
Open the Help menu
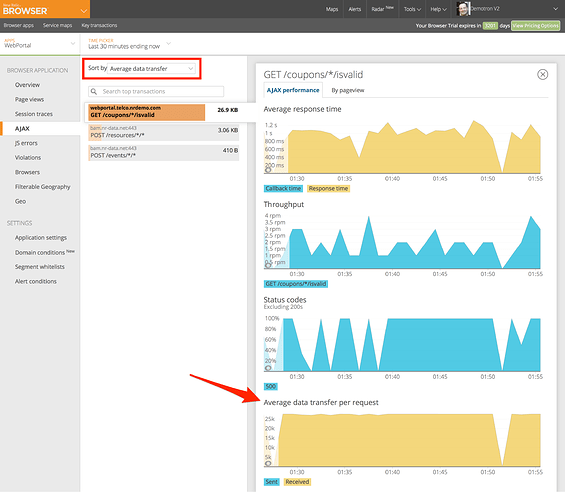[438, 9]
